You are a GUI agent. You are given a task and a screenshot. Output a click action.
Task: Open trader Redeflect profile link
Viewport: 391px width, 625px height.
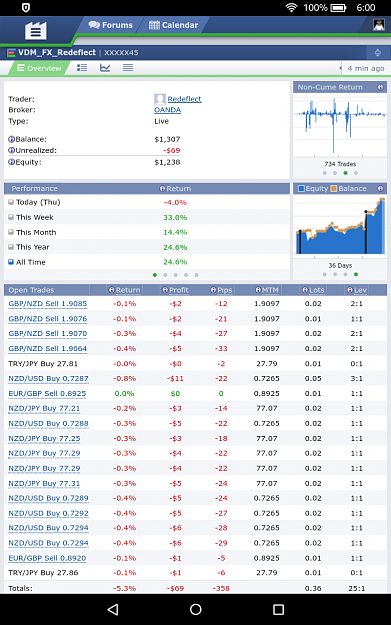[x=184, y=99]
